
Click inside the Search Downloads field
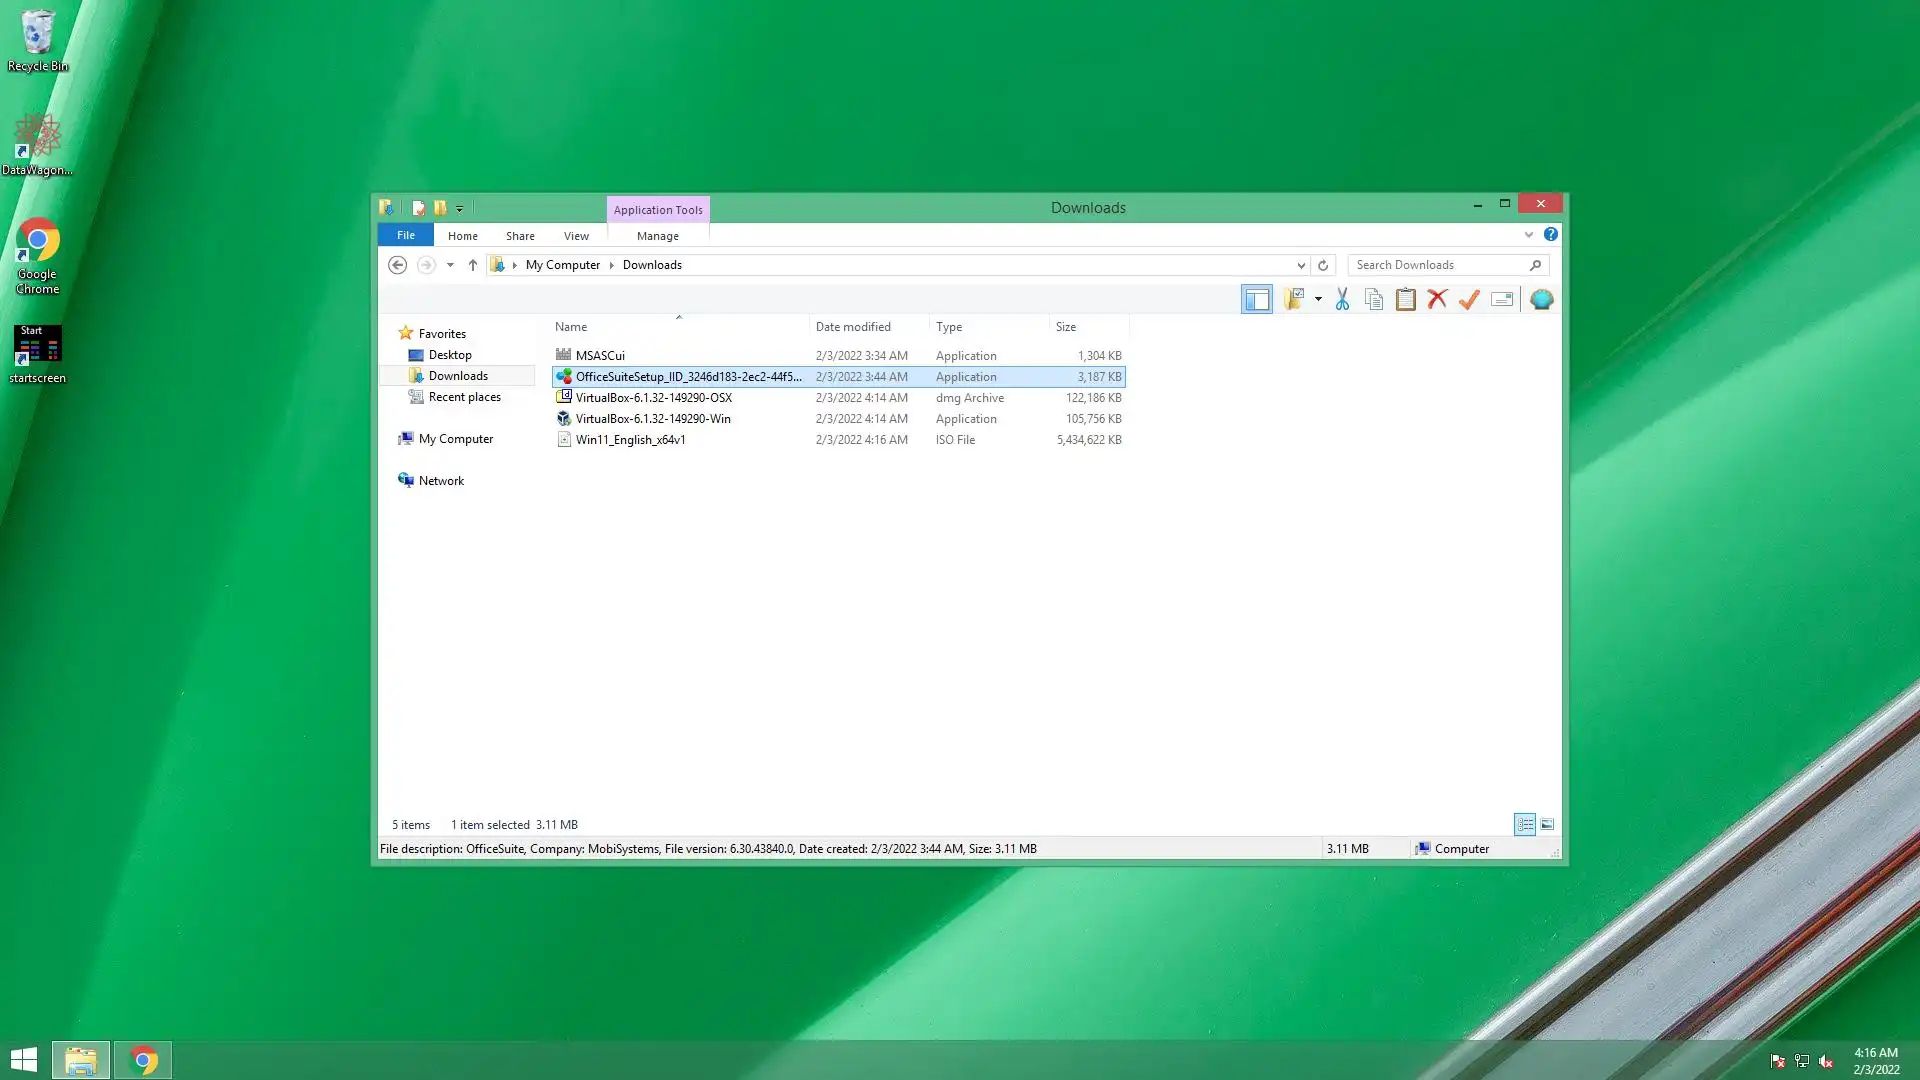tap(1438, 265)
